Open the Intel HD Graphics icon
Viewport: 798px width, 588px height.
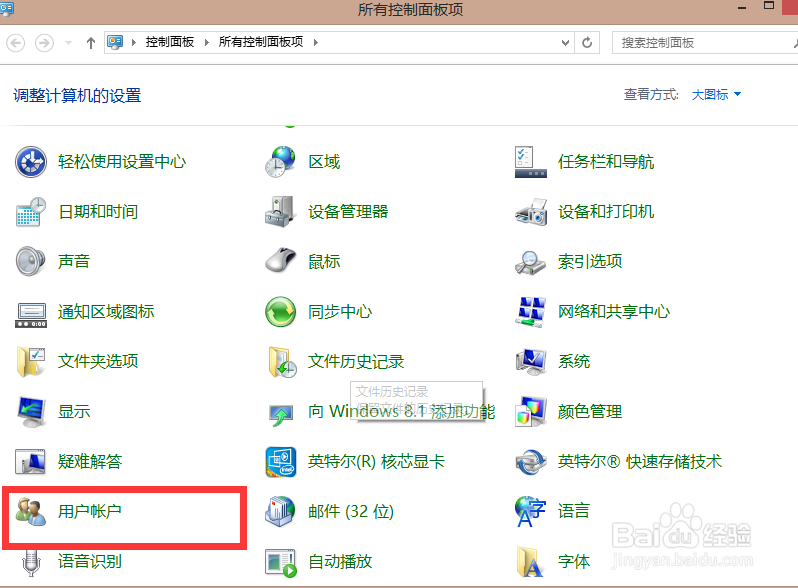coord(281,462)
